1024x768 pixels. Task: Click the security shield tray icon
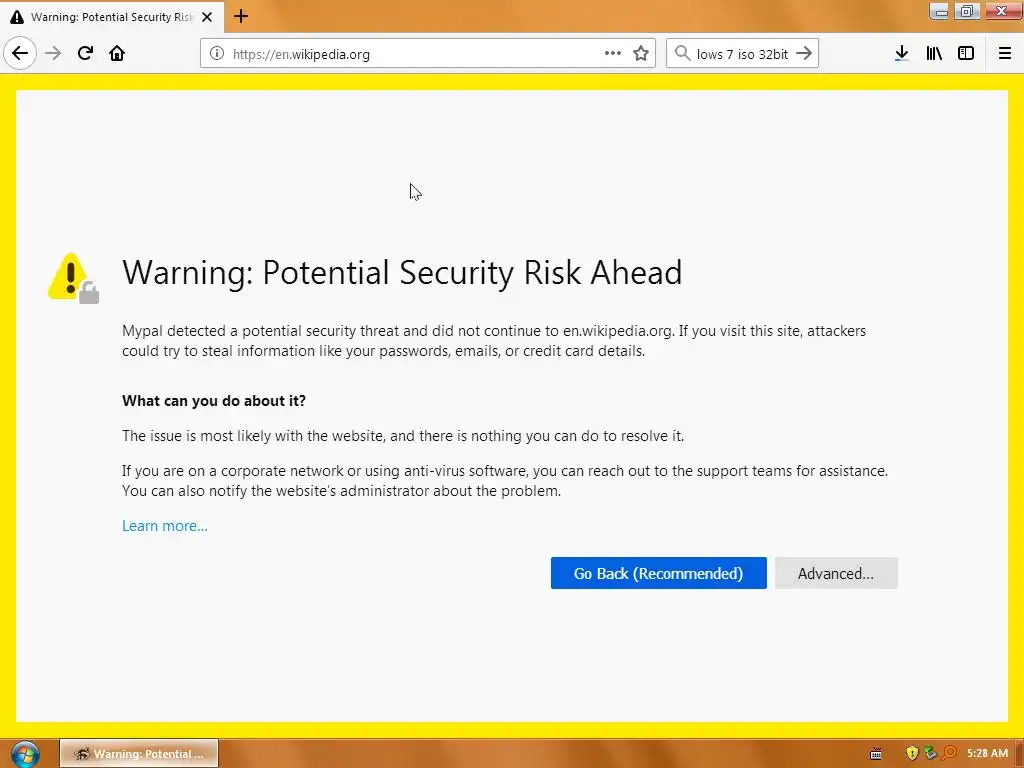[x=912, y=753]
